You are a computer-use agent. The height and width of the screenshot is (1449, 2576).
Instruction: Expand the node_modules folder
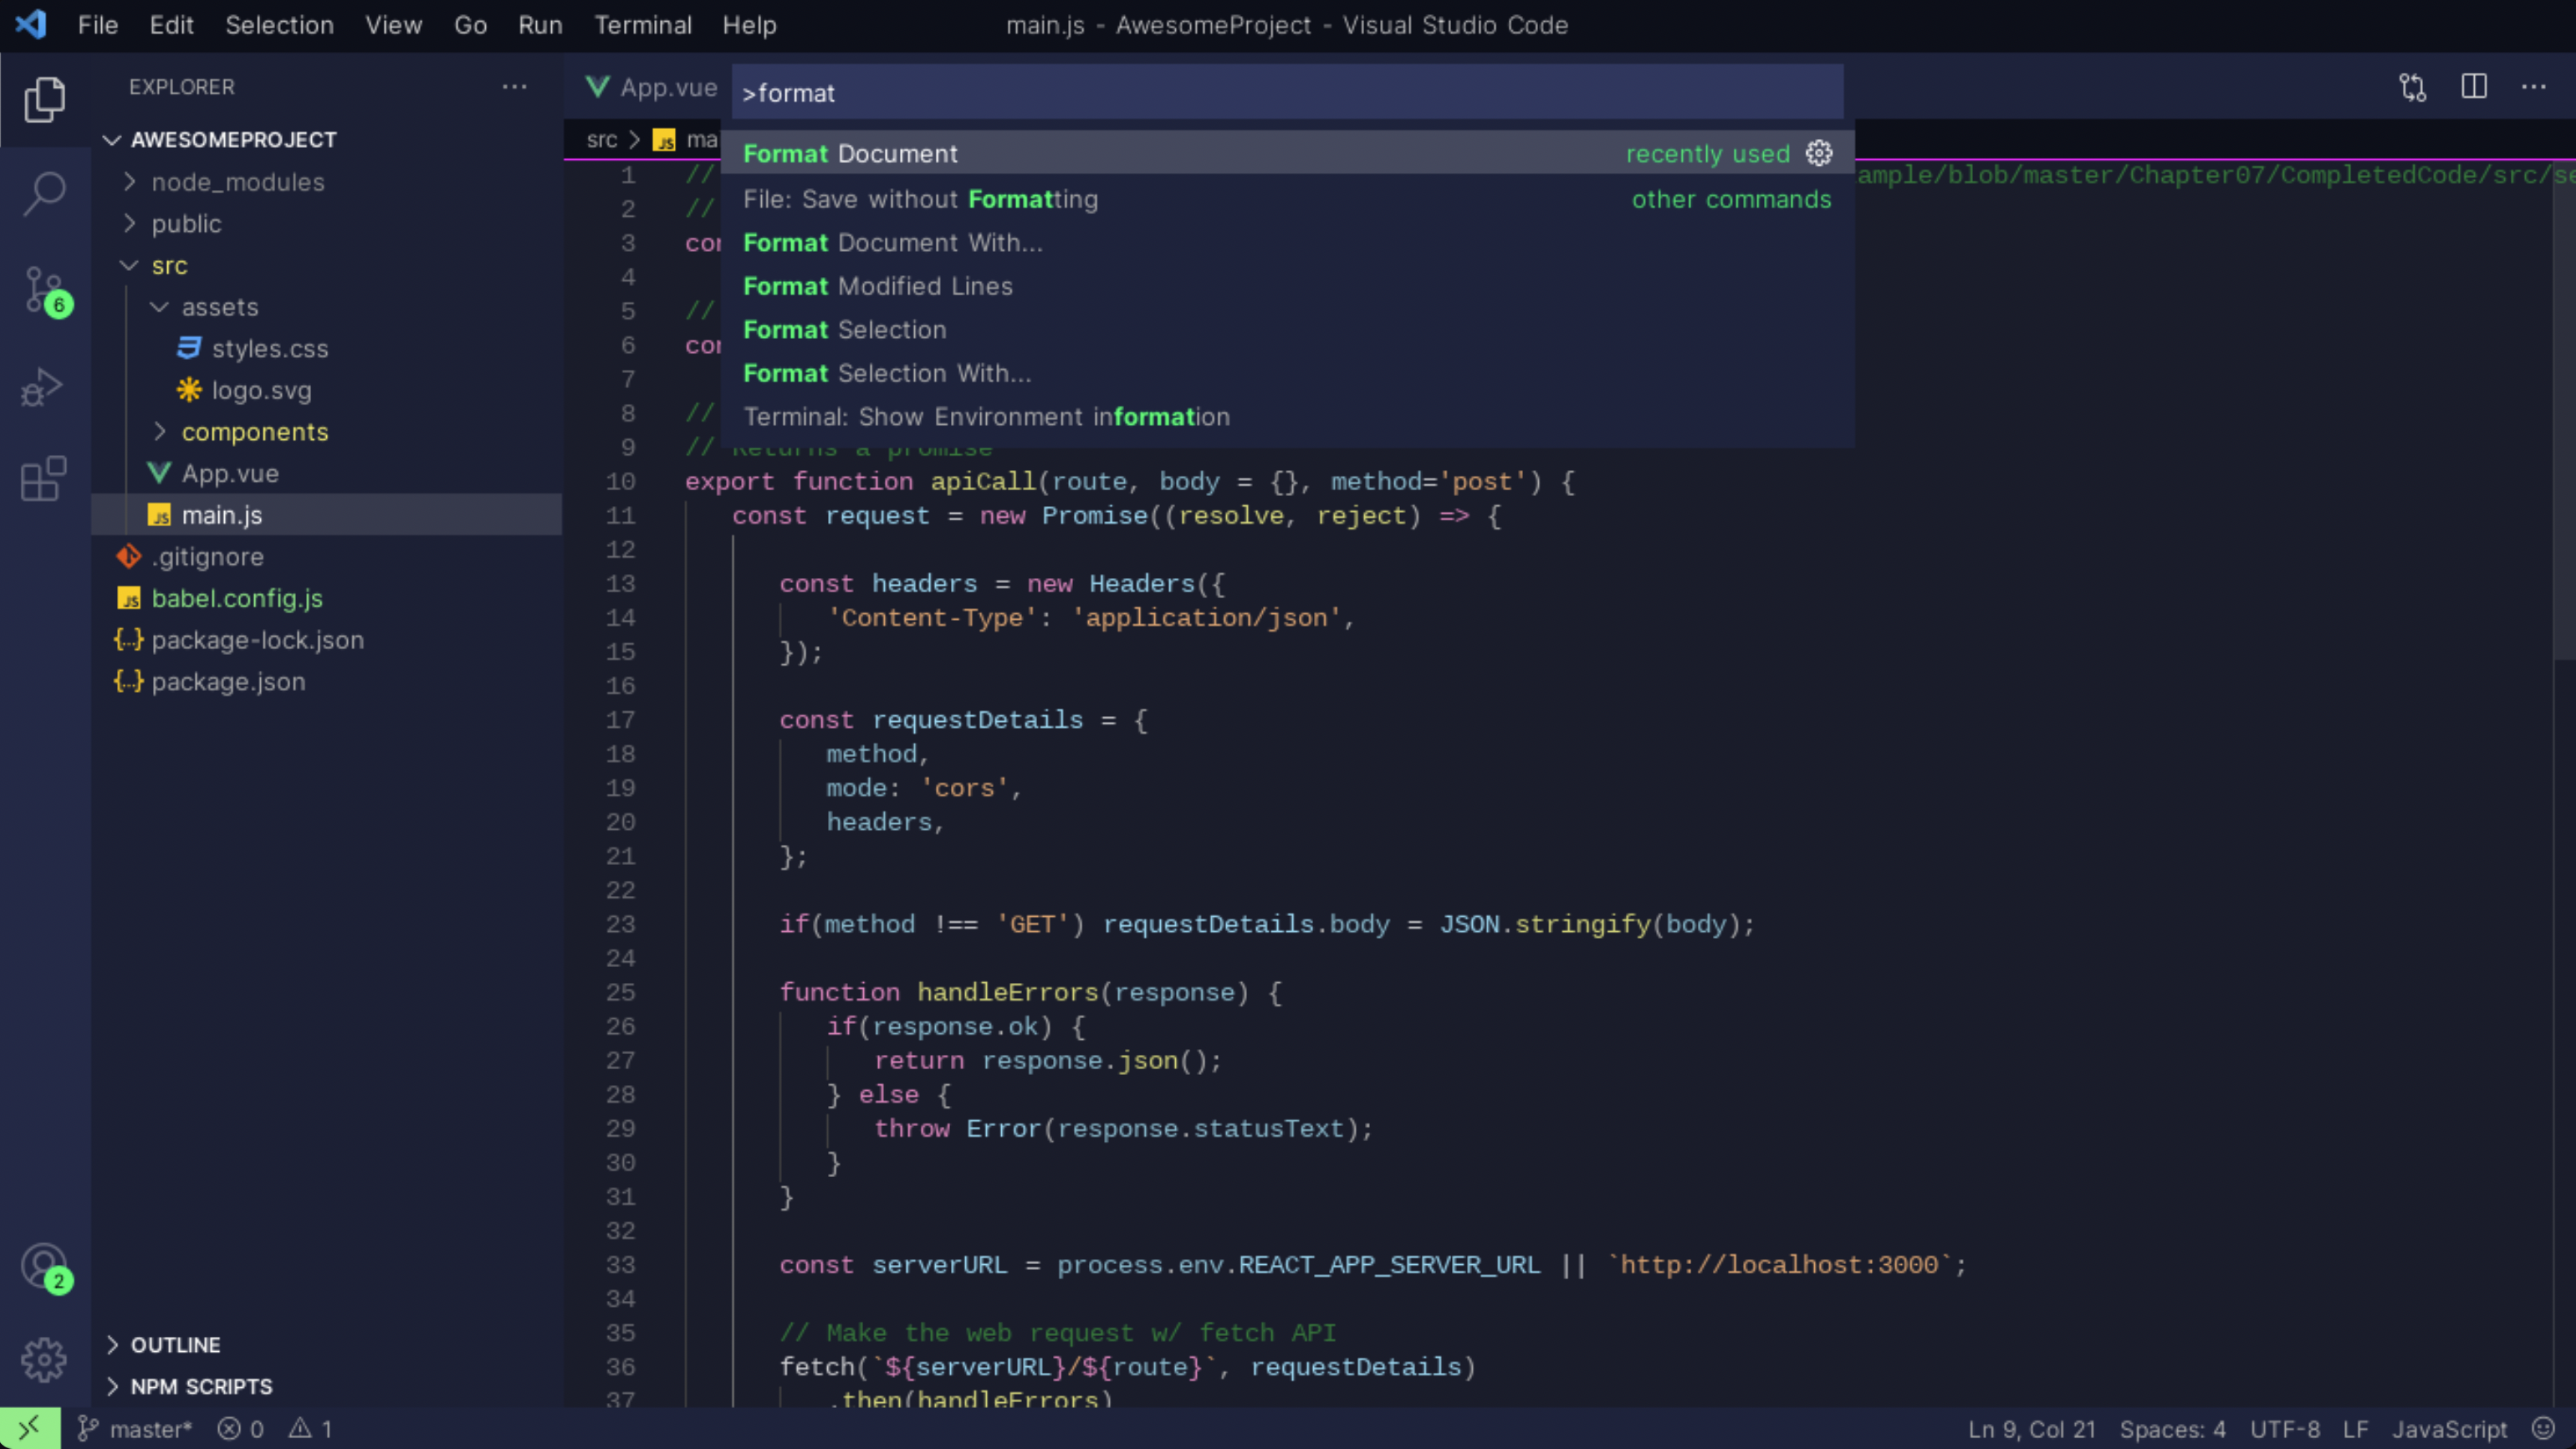tap(238, 182)
